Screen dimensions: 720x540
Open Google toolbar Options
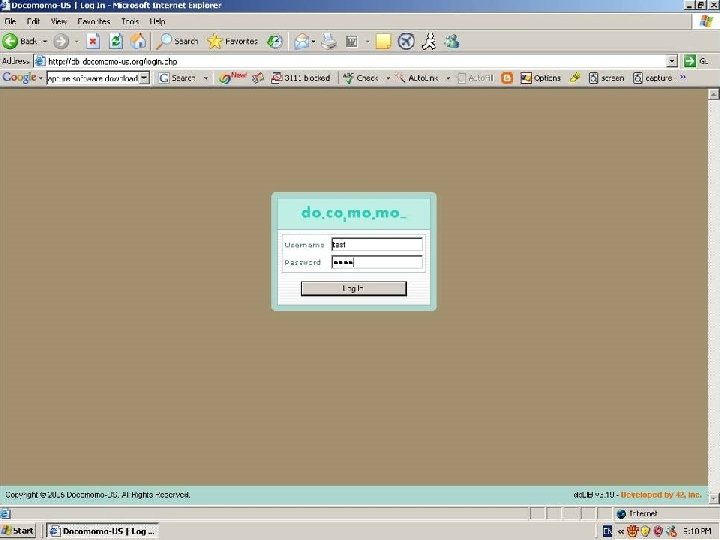coord(540,78)
